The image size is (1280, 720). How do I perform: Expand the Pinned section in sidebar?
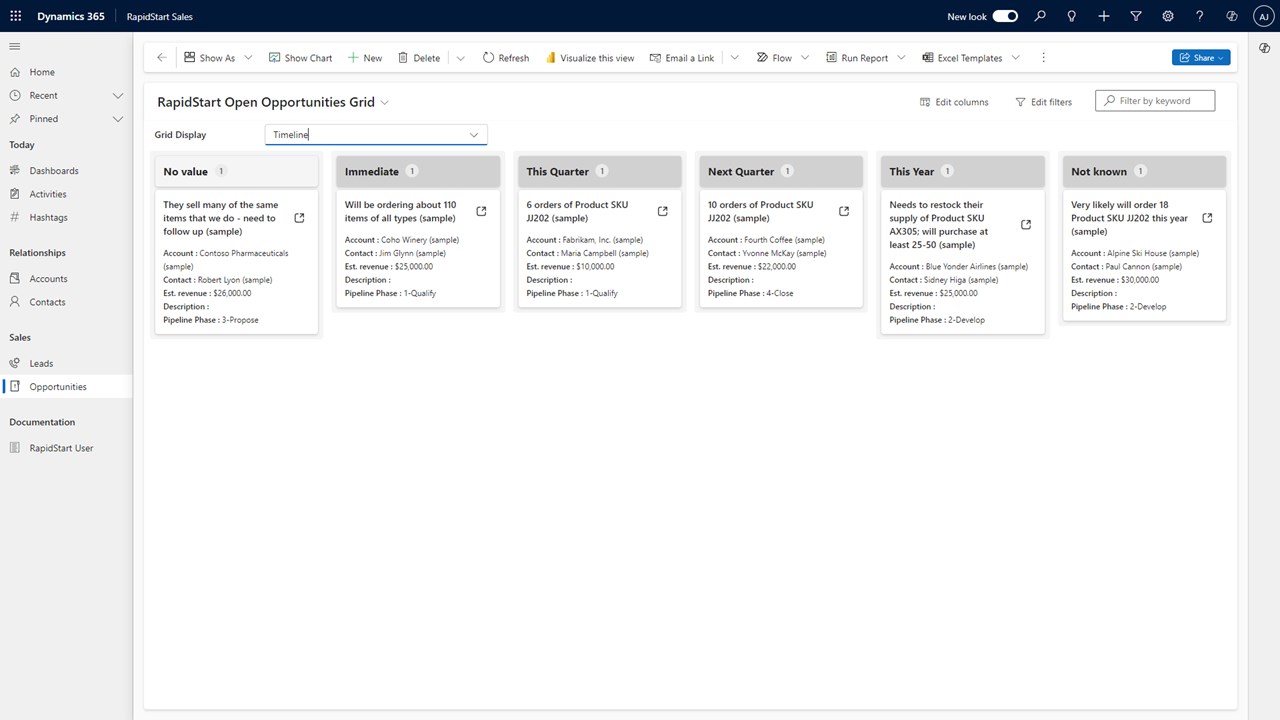[x=117, y=118]
